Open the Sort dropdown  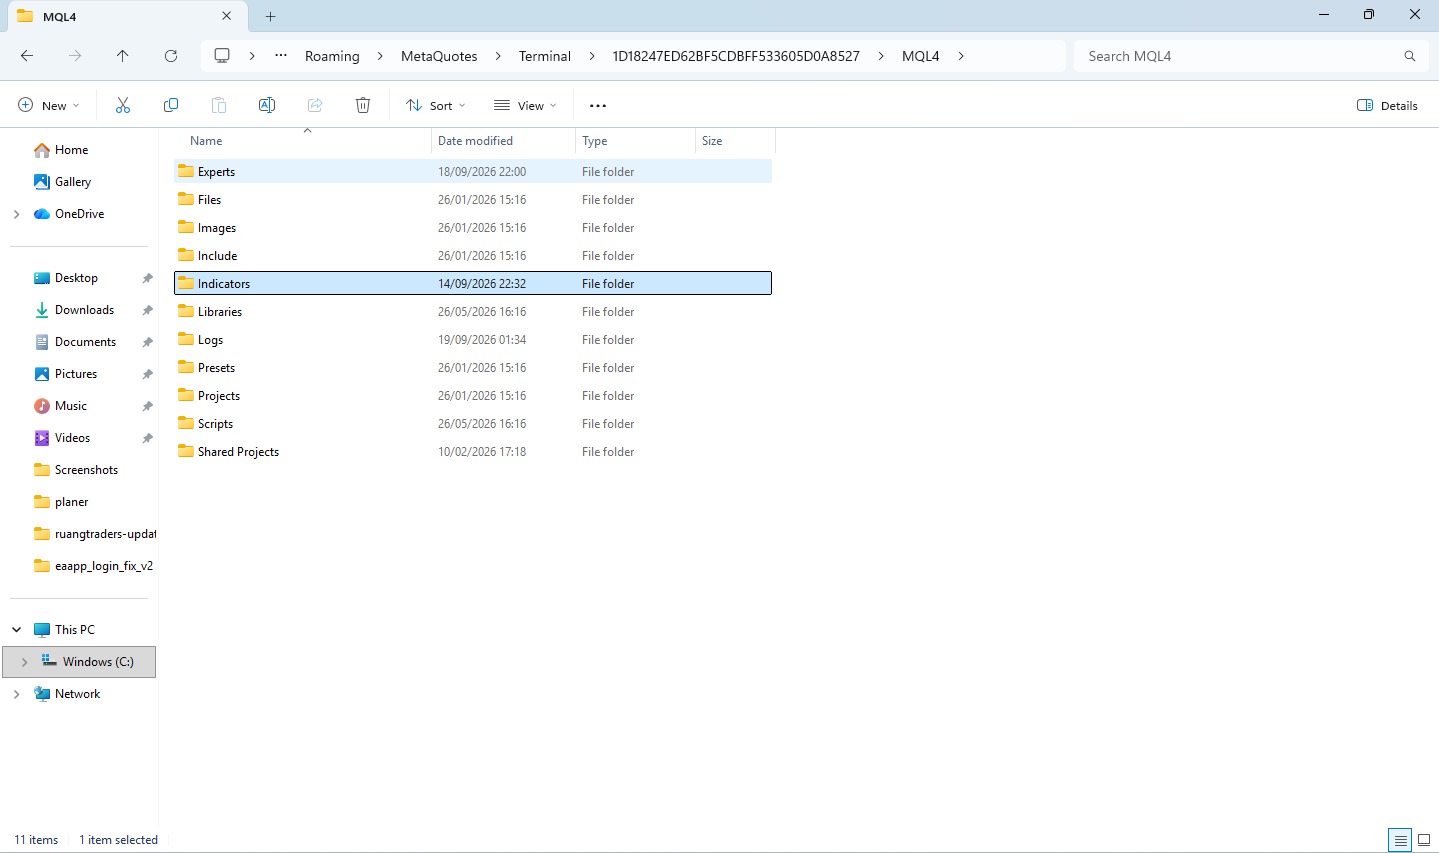tap(436, 105)
